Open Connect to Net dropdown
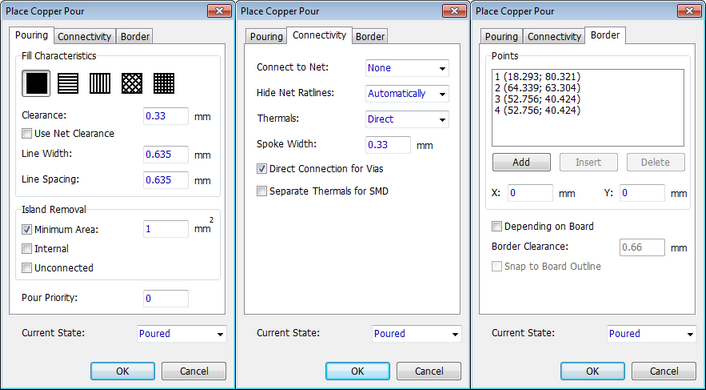706x390 pixels. coord(407,68)
